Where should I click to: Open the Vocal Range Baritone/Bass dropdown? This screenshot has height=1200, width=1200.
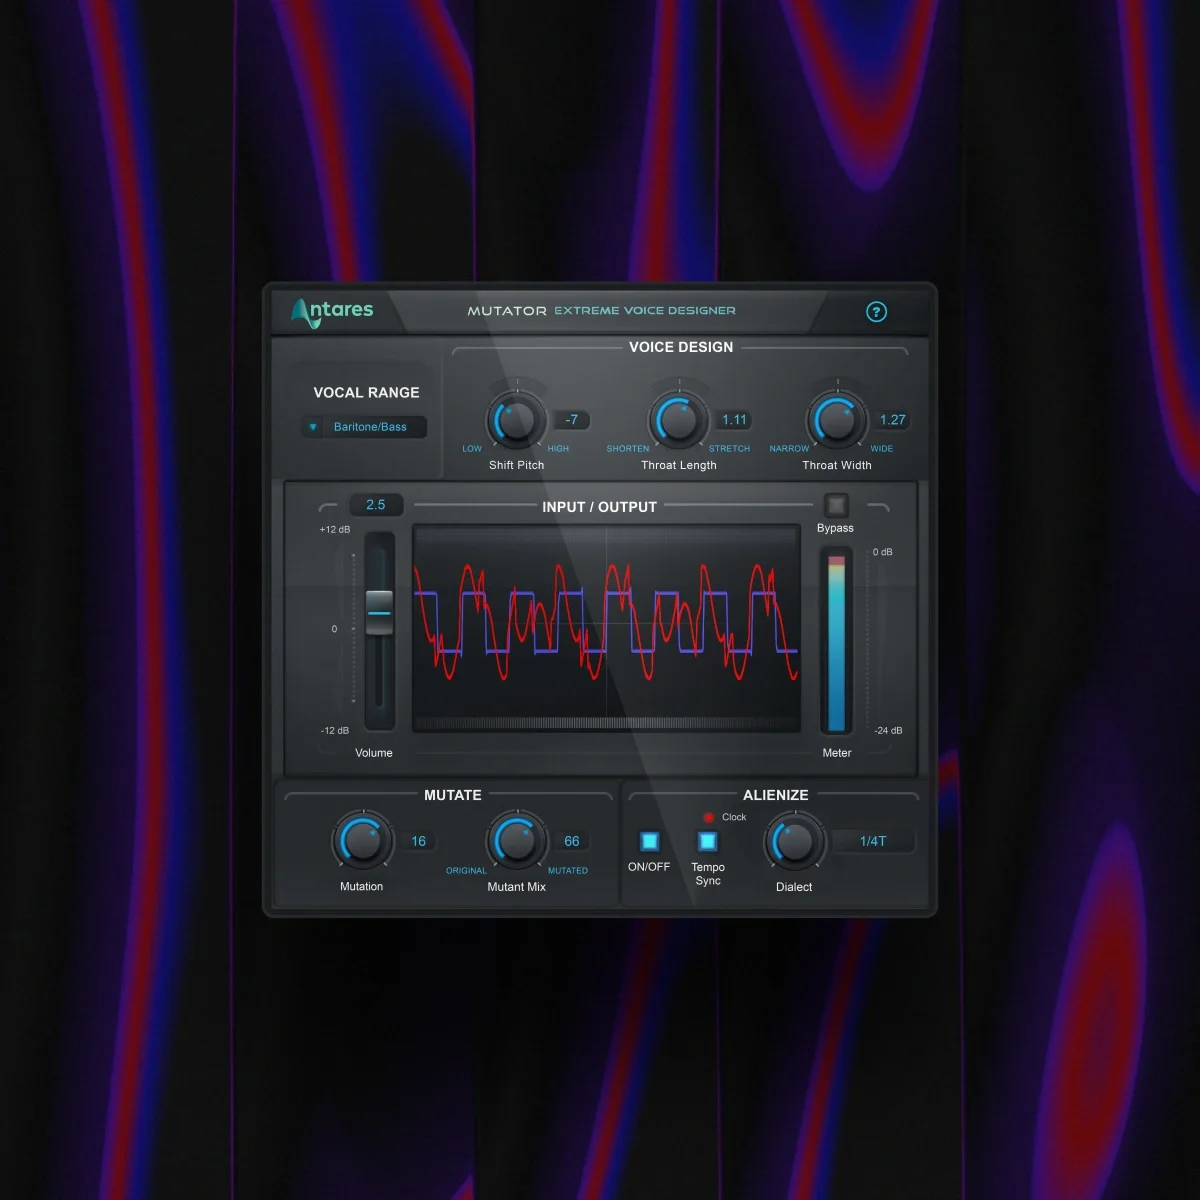pyautogui.click(x=365, y=427)
